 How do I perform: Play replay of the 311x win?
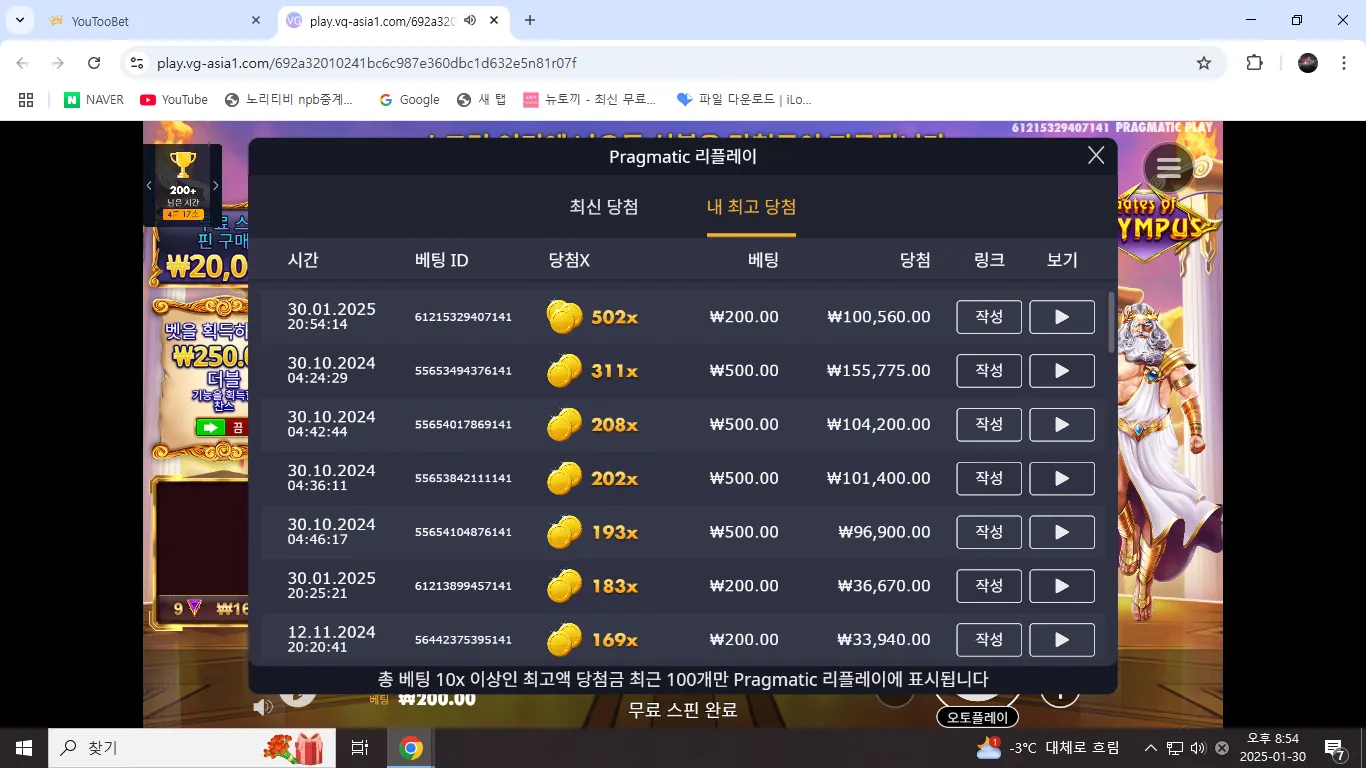(x=1062, y=371)
